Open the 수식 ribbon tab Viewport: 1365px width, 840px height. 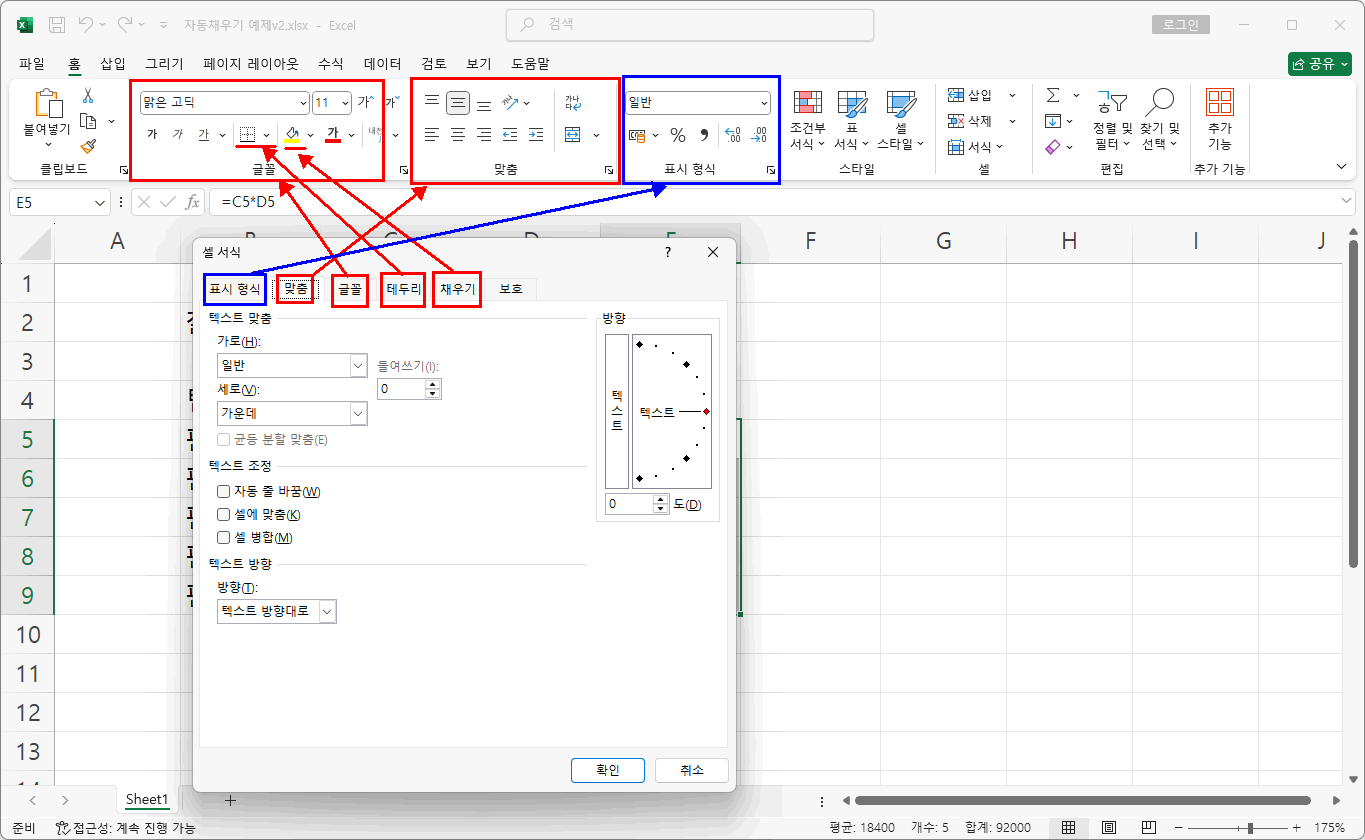click(330, 63)
